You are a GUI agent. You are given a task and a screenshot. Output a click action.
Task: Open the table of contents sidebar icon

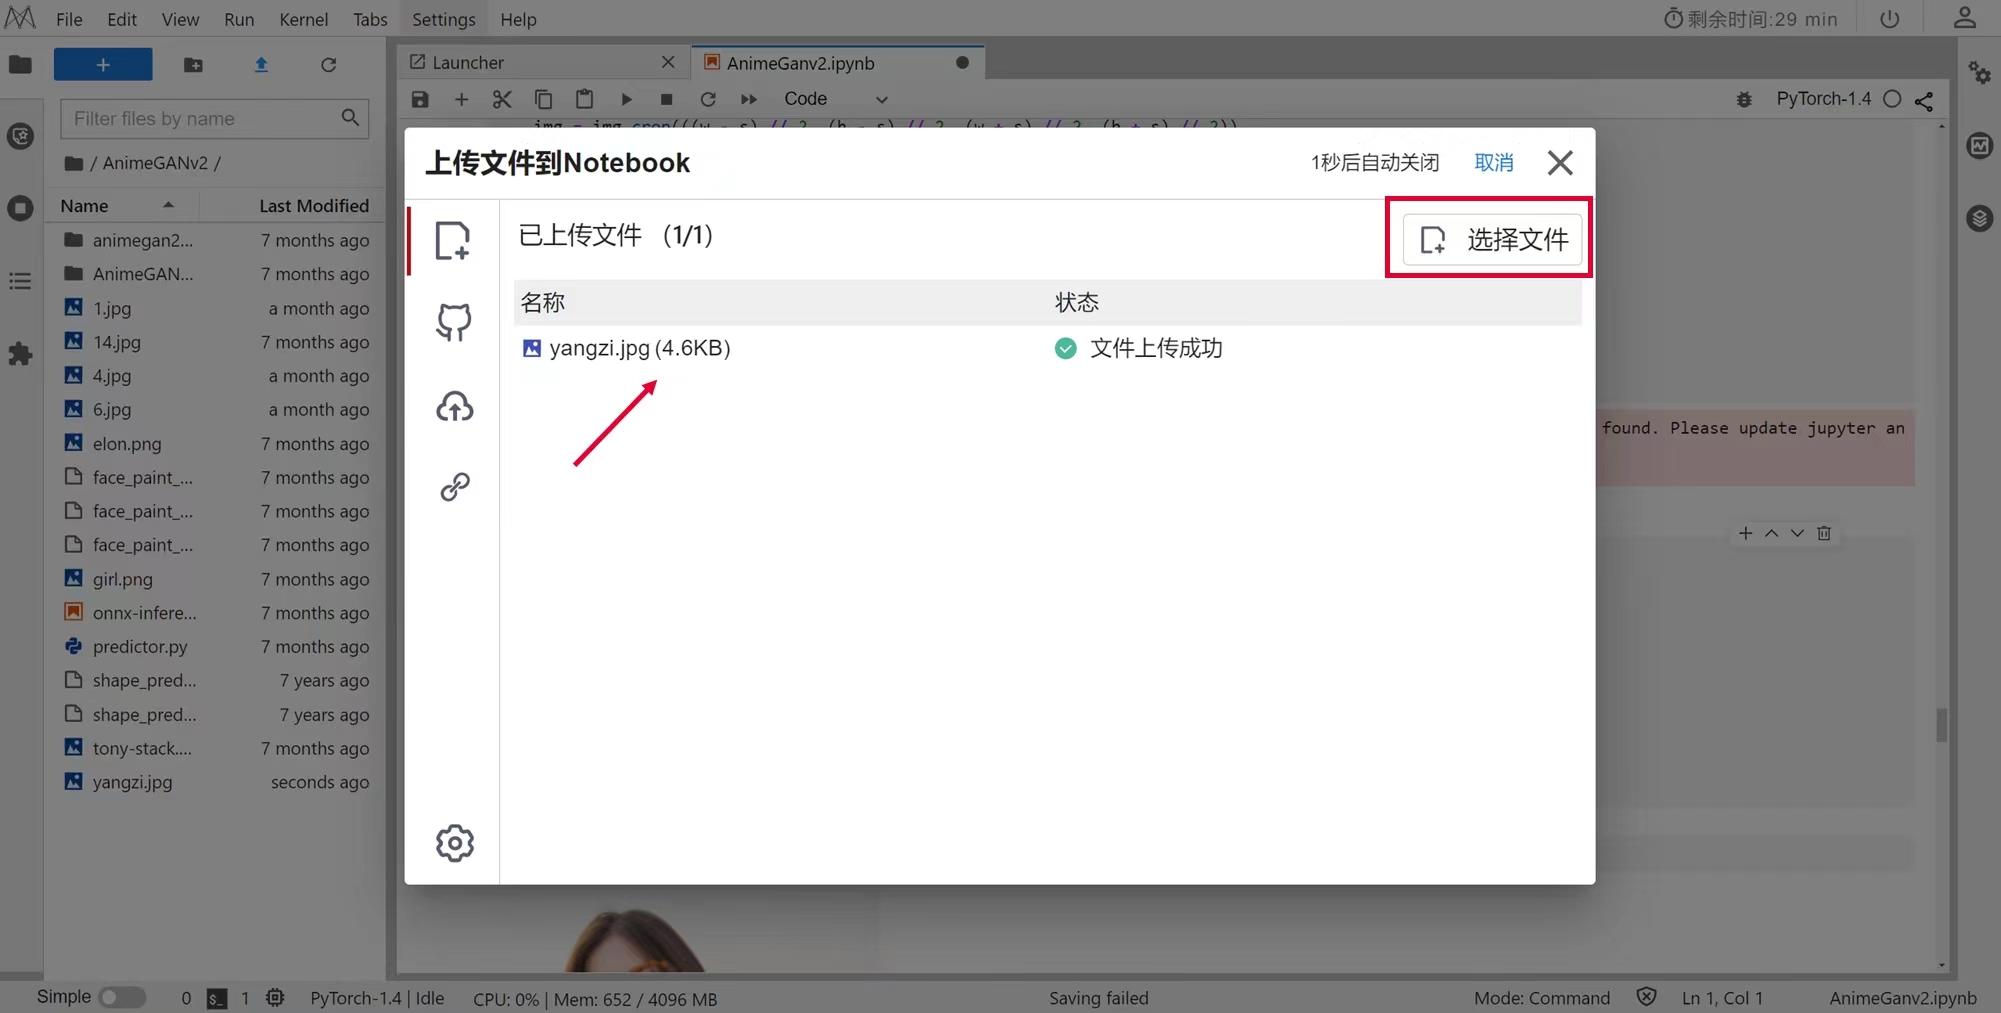(x=20, y=281)
